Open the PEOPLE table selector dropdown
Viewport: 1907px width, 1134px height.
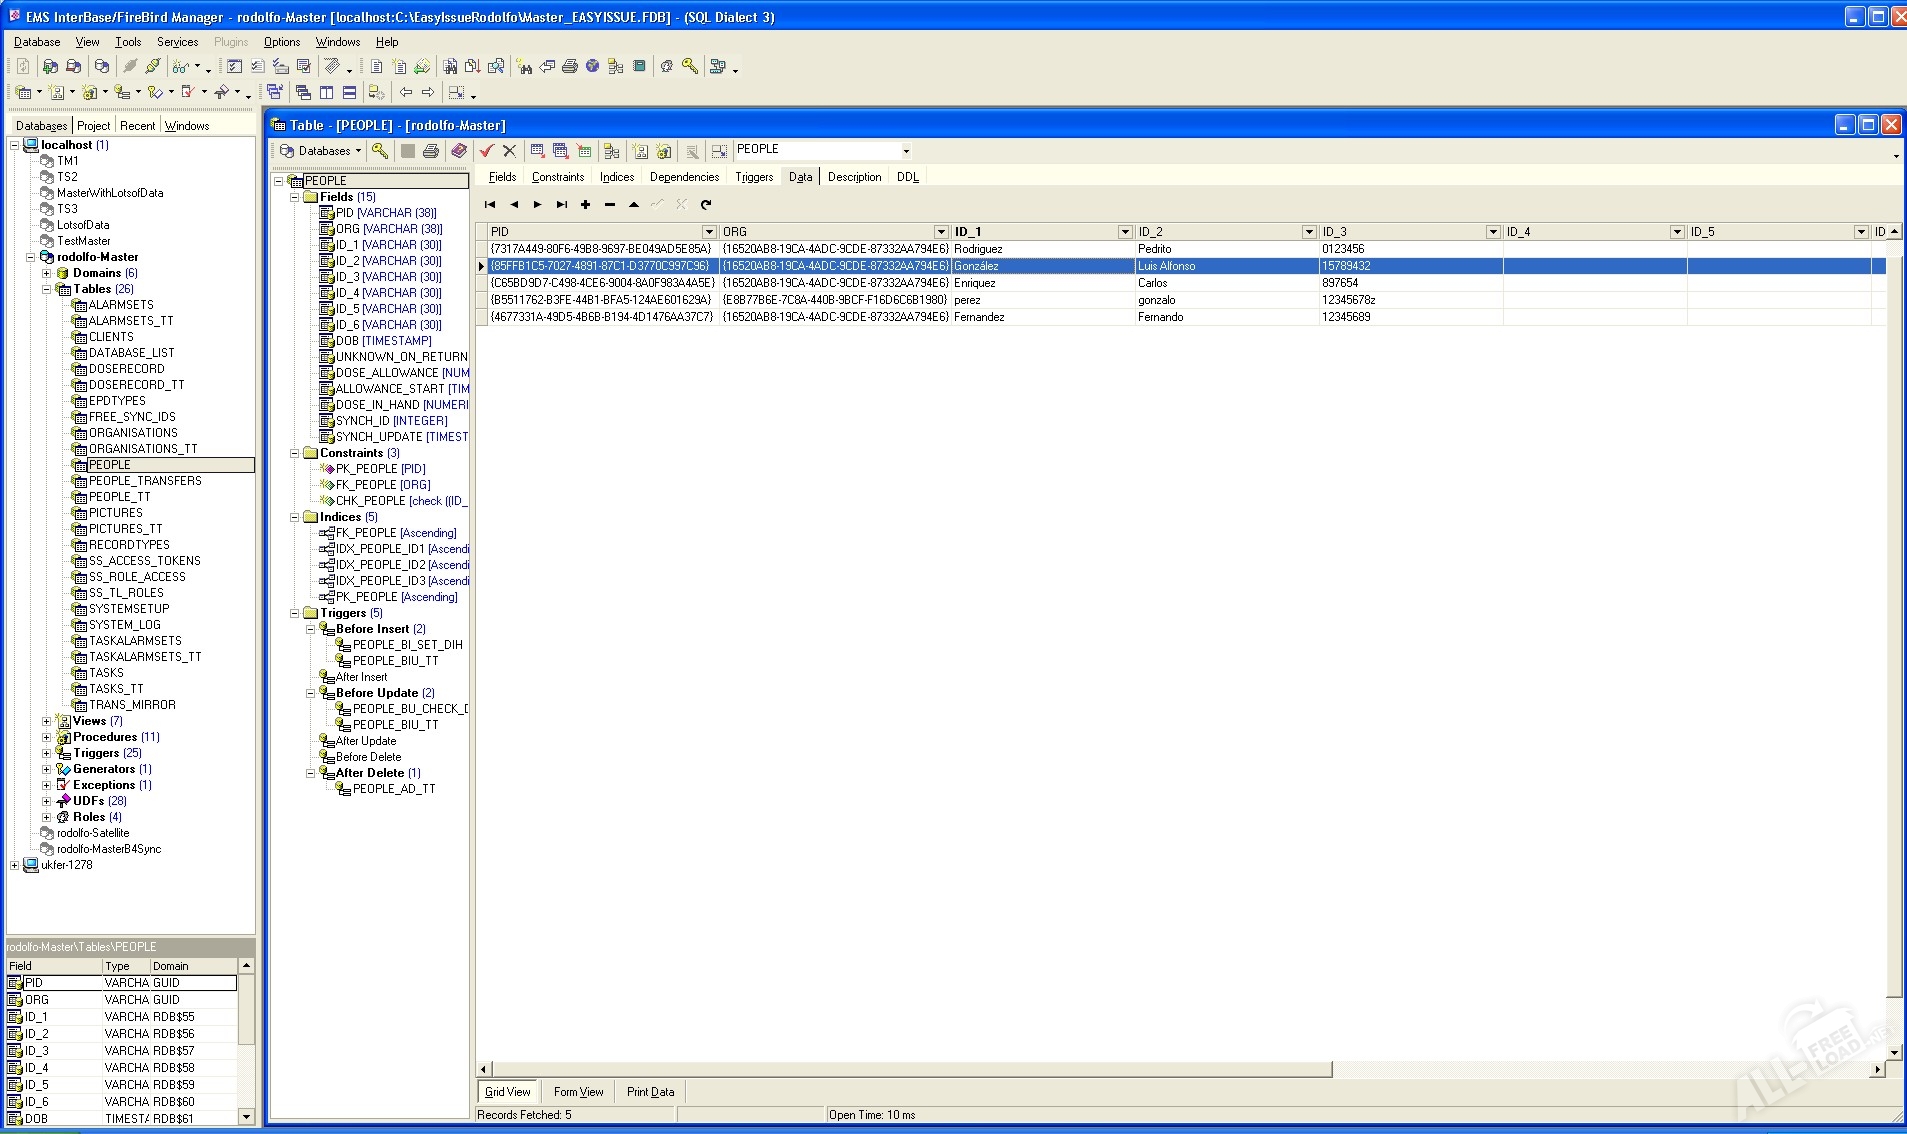pyautogui.click(x=906, y=151)
